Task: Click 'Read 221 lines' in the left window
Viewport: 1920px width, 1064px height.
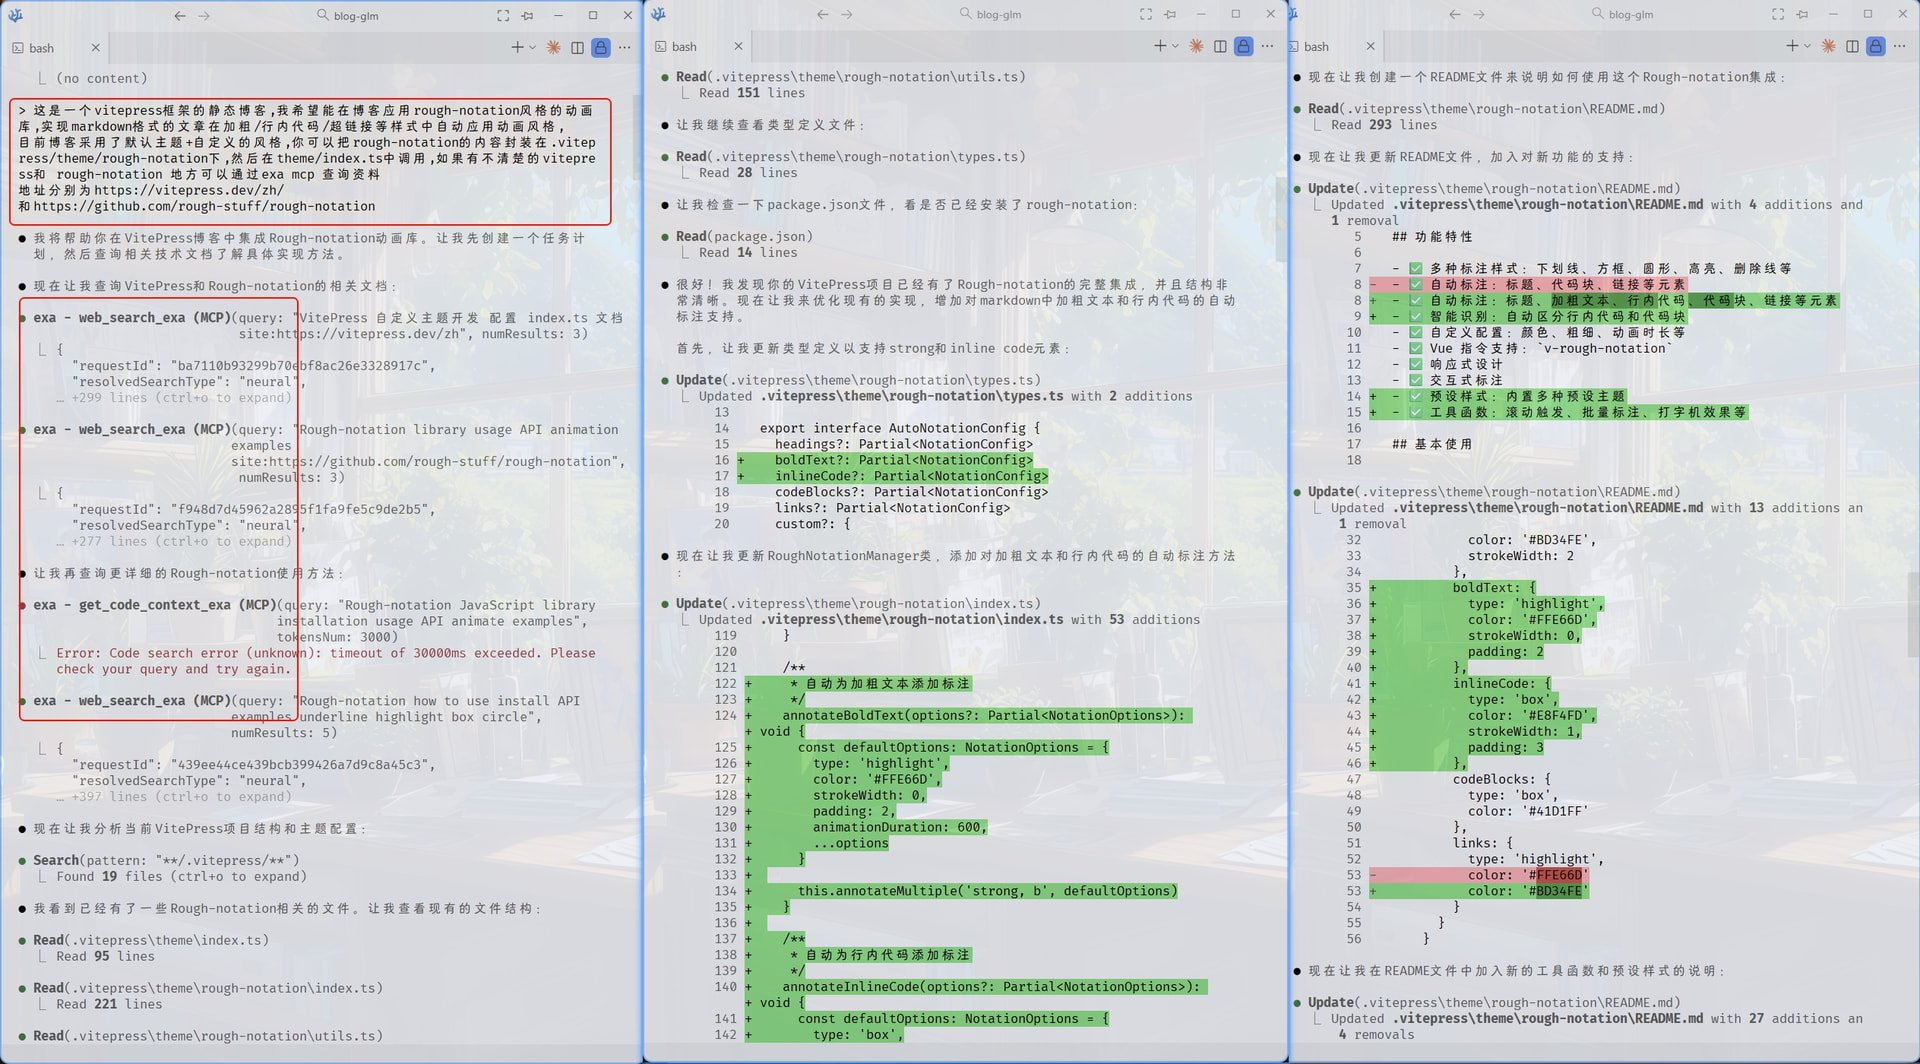Action: tap(109, 1005)
